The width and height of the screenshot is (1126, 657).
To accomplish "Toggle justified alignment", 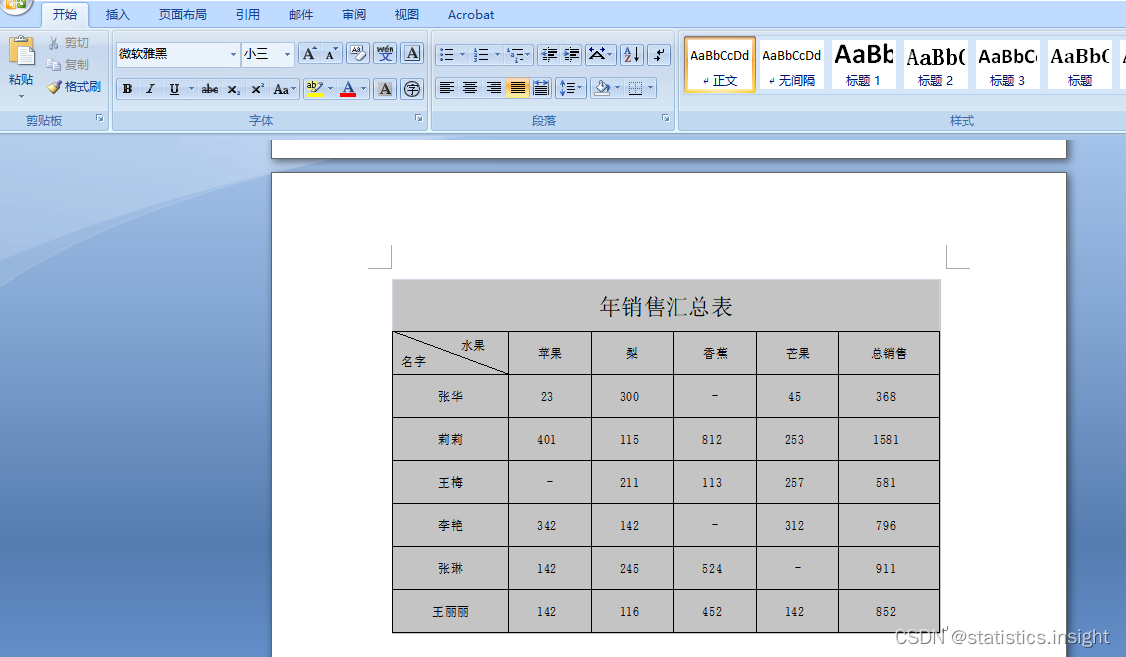I will [x=517, y=88].
